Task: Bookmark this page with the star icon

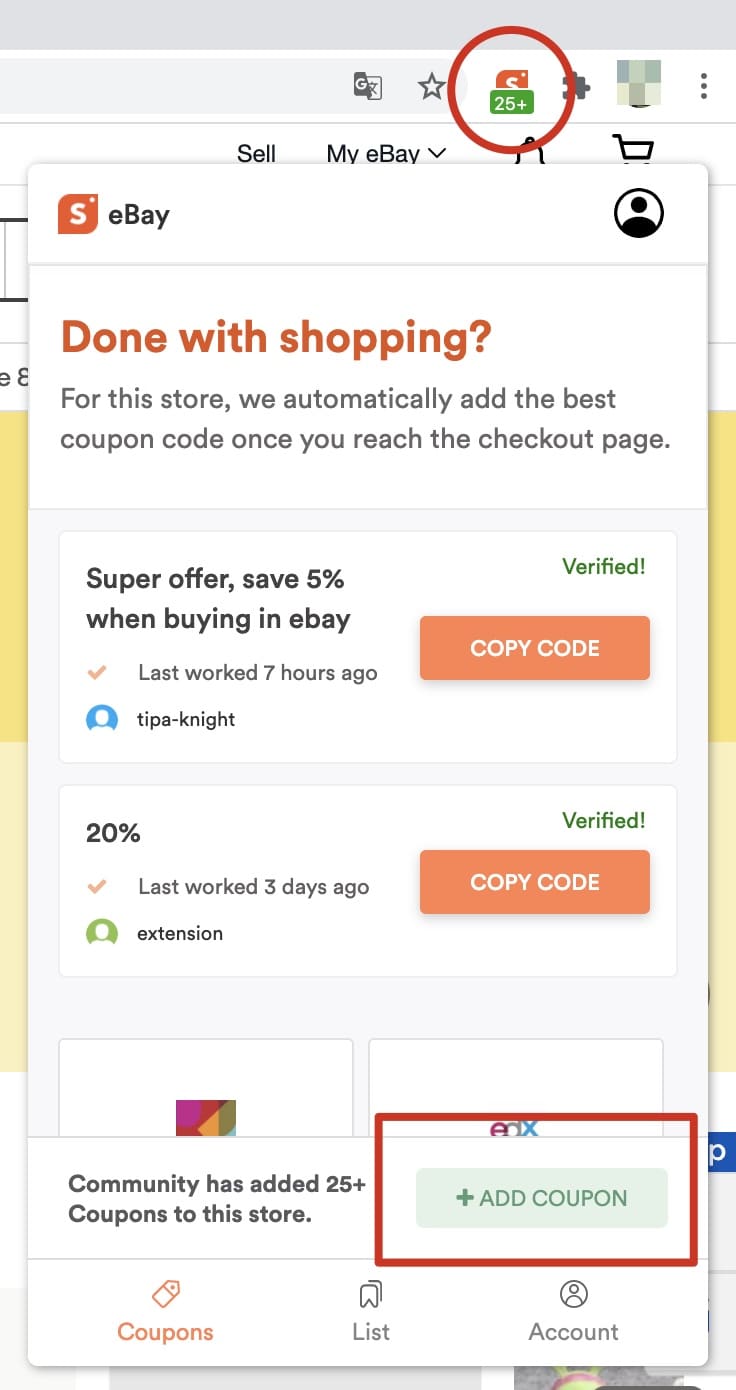Action: 432,85
